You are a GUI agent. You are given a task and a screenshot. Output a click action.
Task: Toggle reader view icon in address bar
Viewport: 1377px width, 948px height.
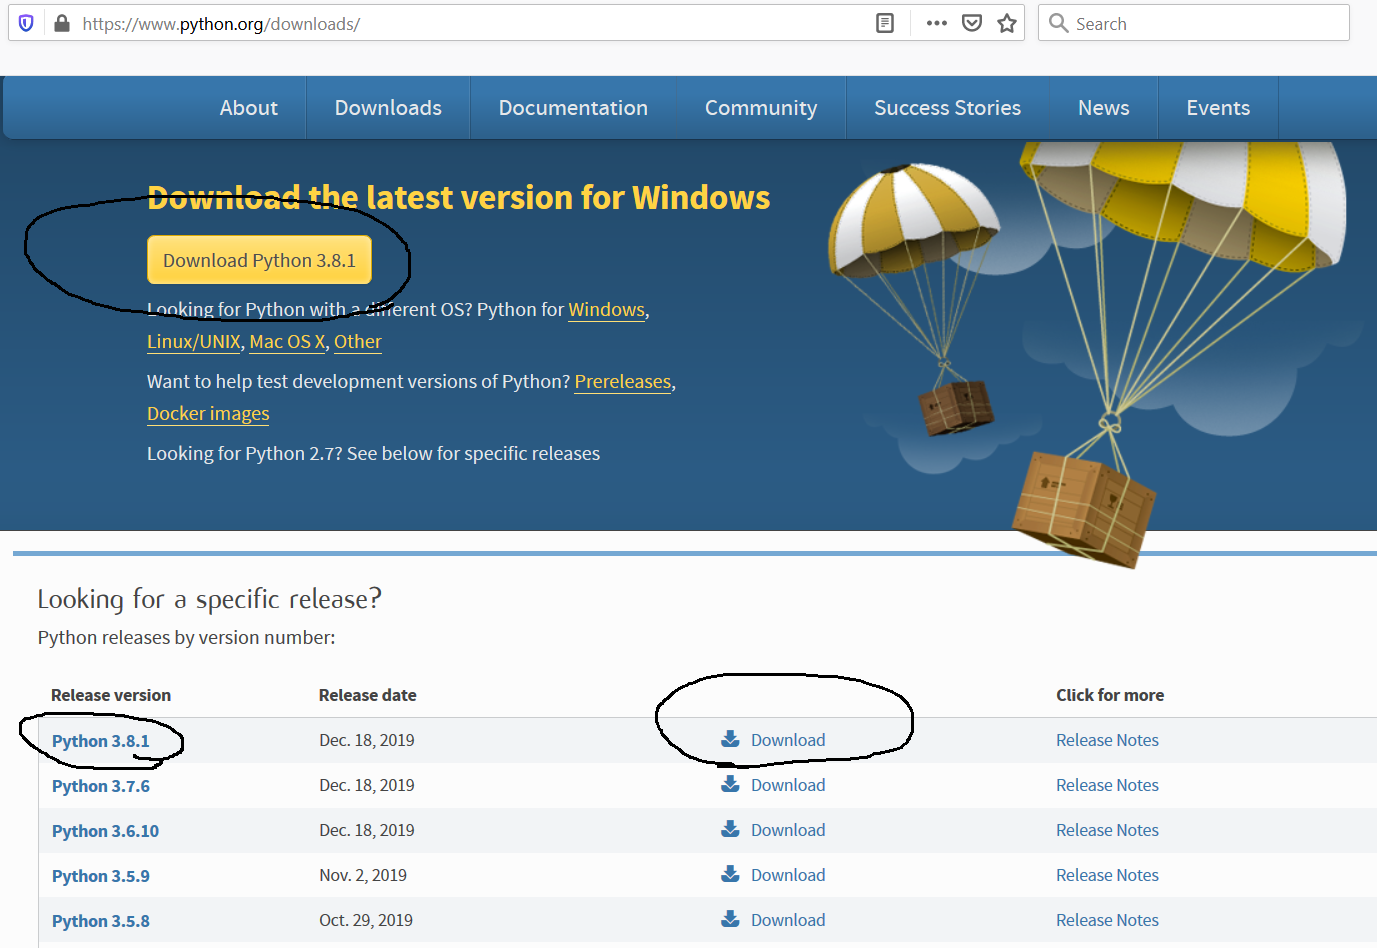pyautogui.click(x=885, y=23)
